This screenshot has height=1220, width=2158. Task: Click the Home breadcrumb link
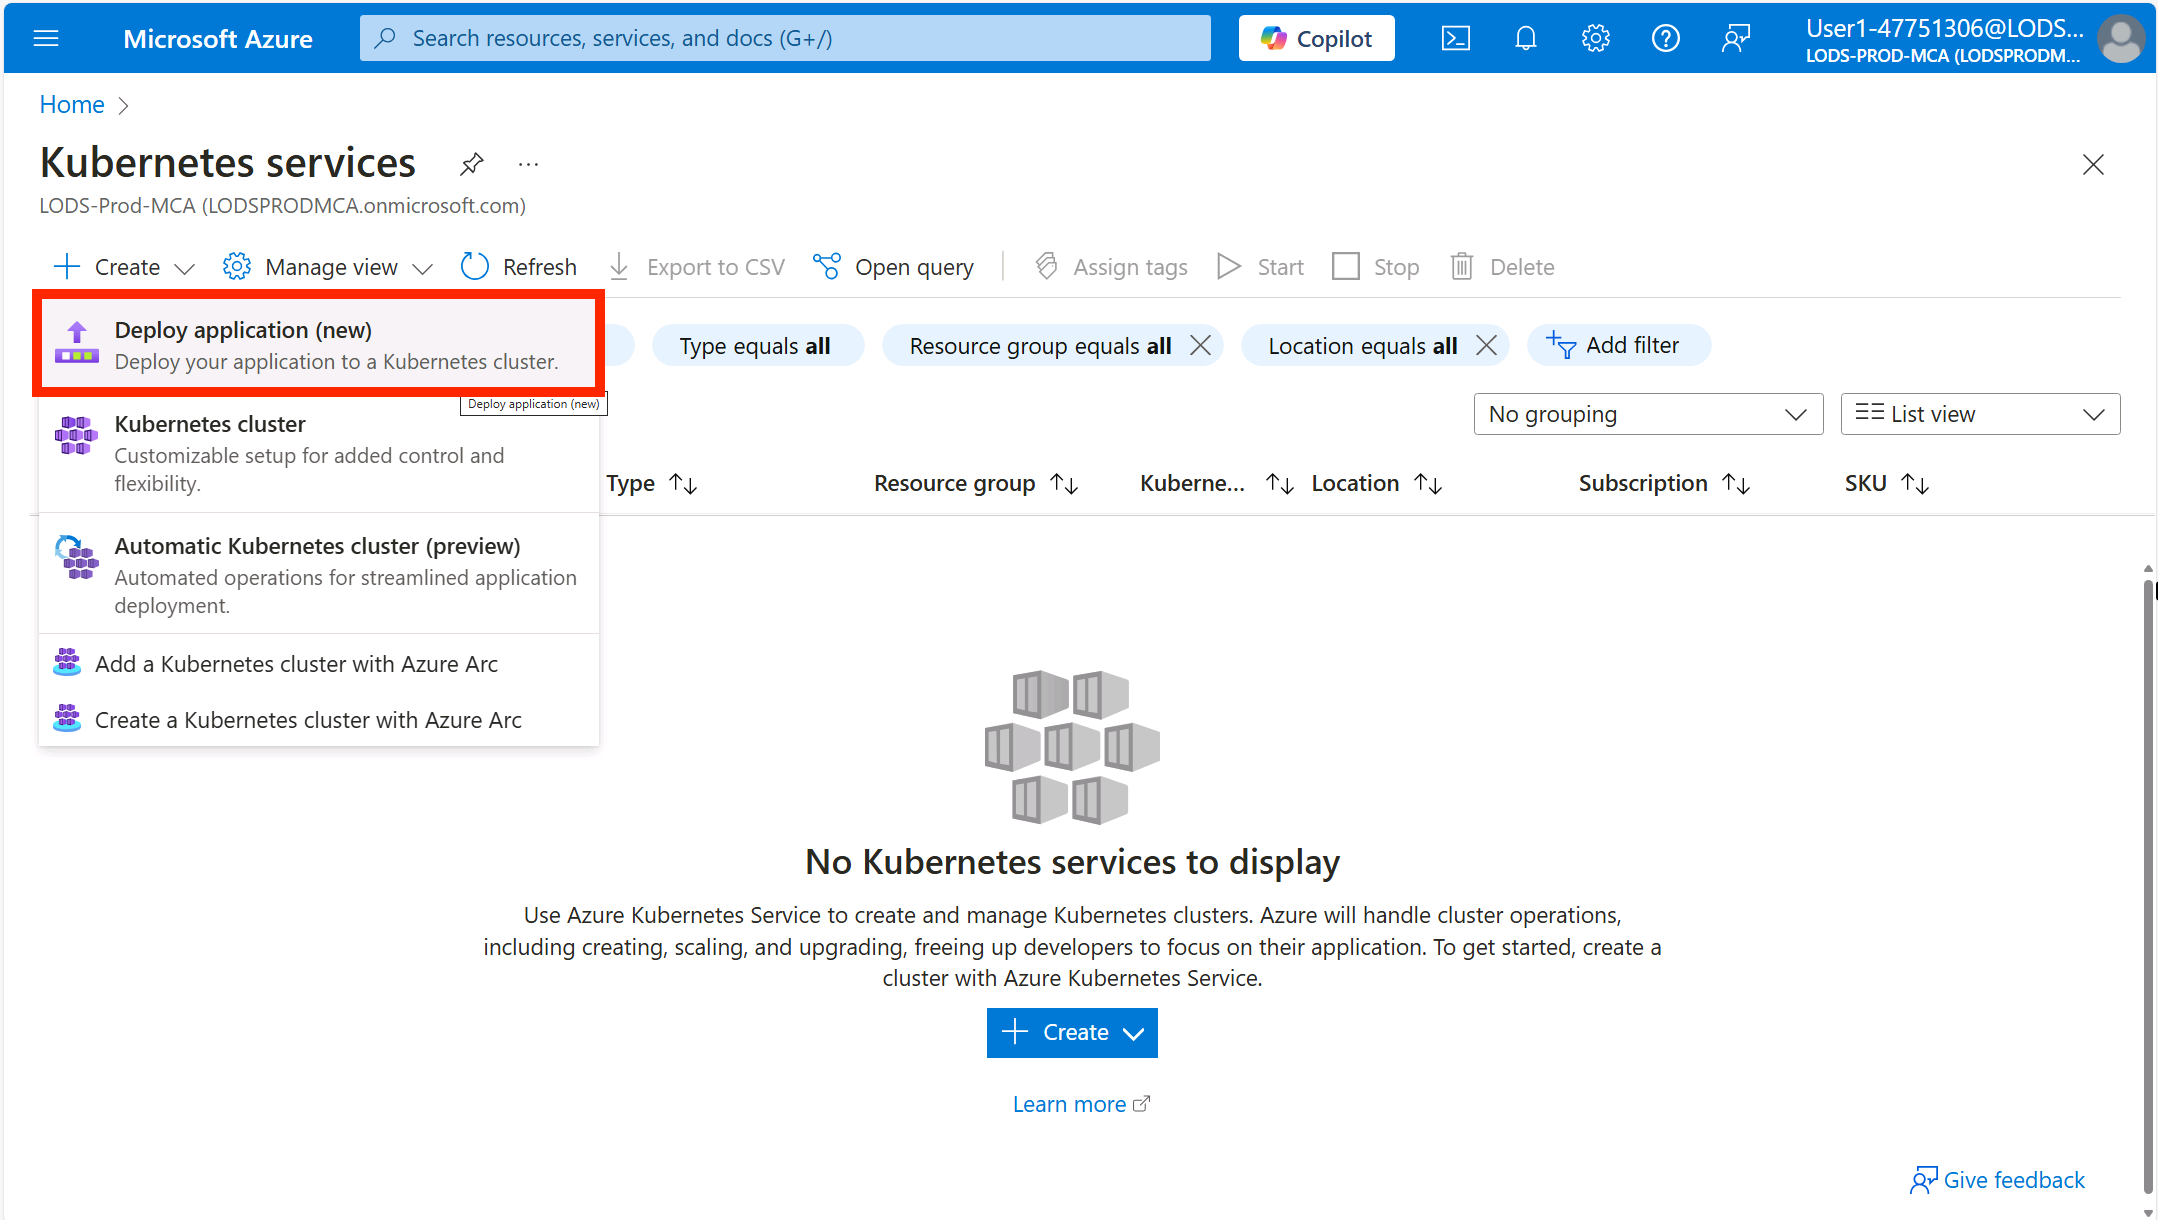click(72, 105)
